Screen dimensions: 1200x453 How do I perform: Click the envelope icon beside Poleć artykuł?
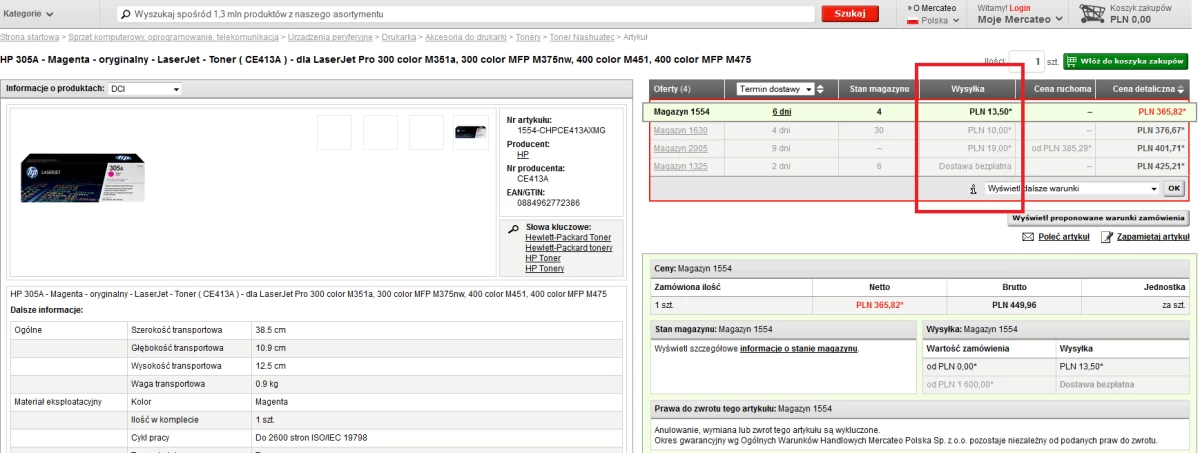[x=1027, y=237]
